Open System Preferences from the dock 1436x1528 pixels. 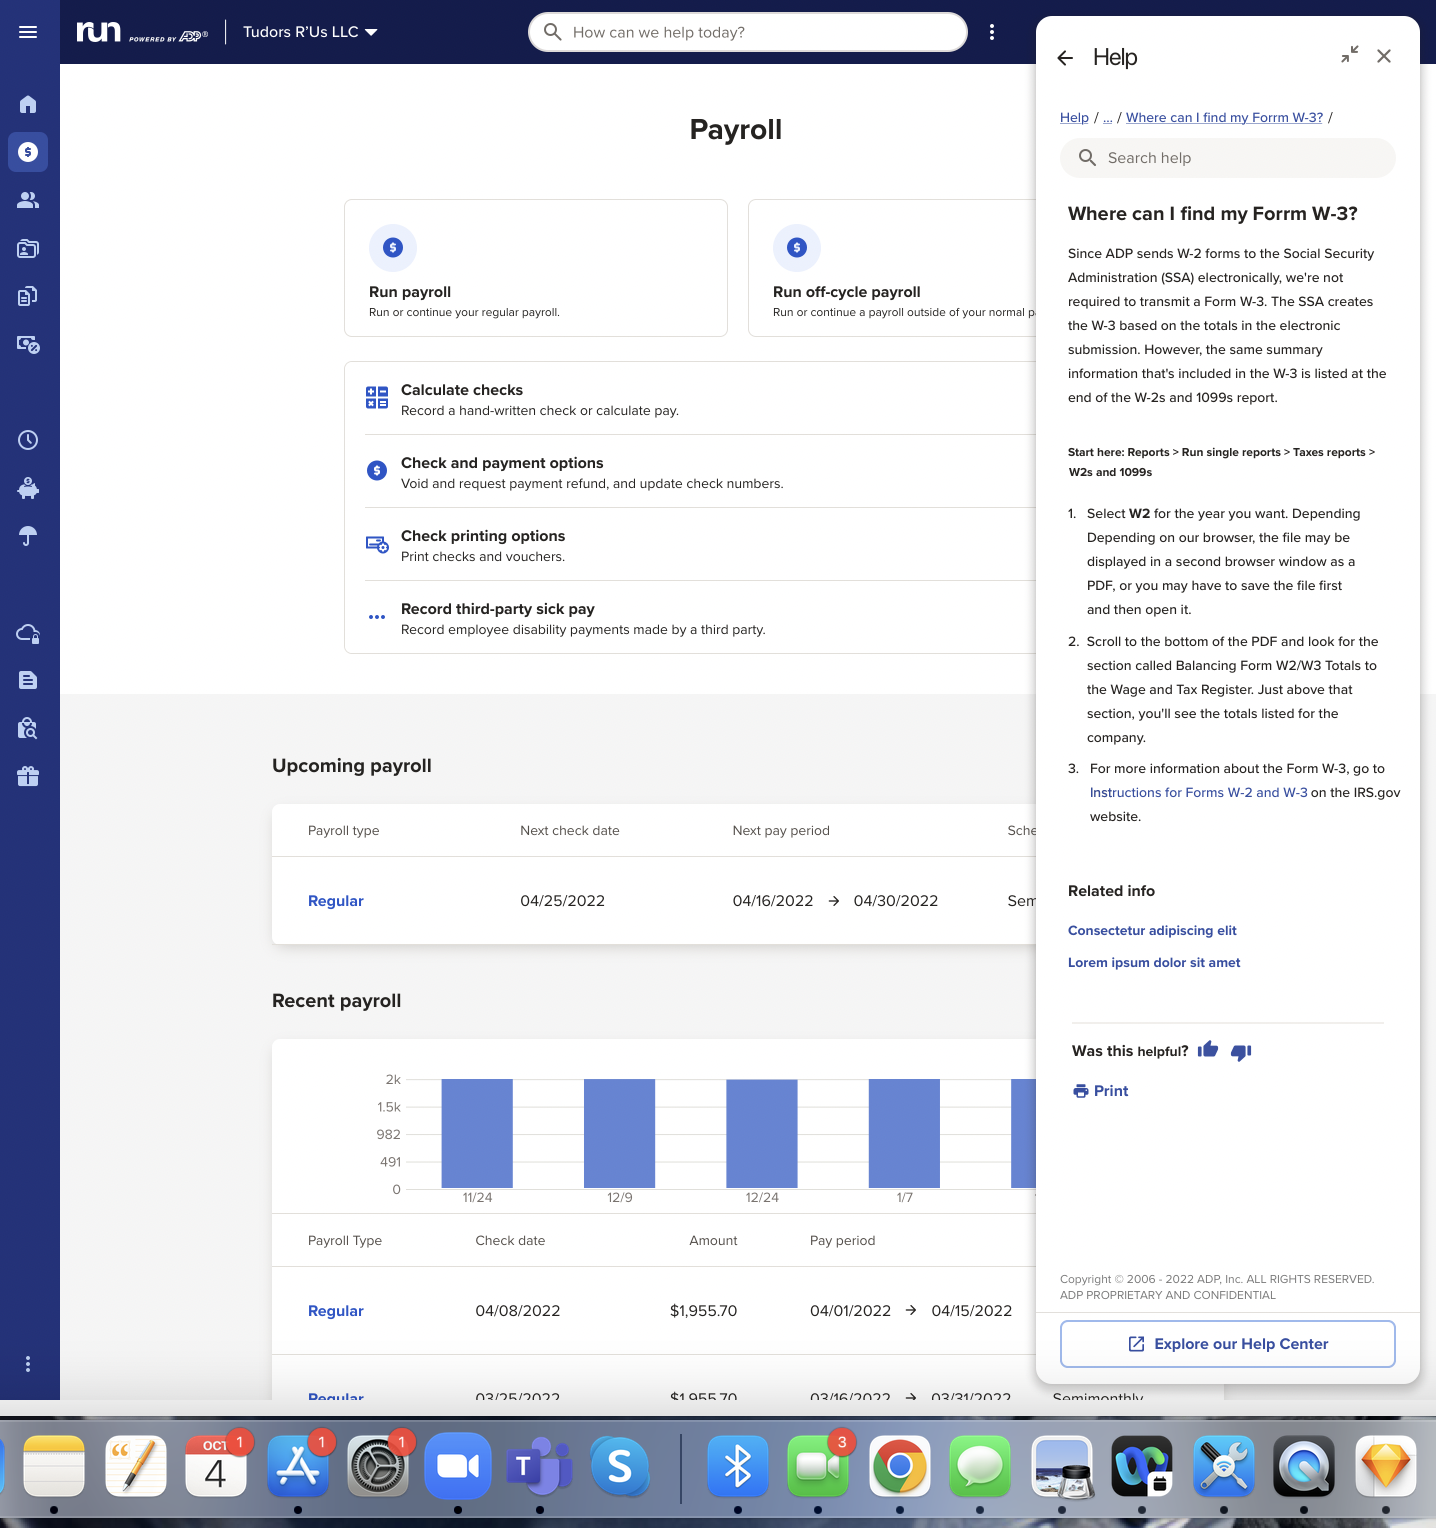[378, 1466]
